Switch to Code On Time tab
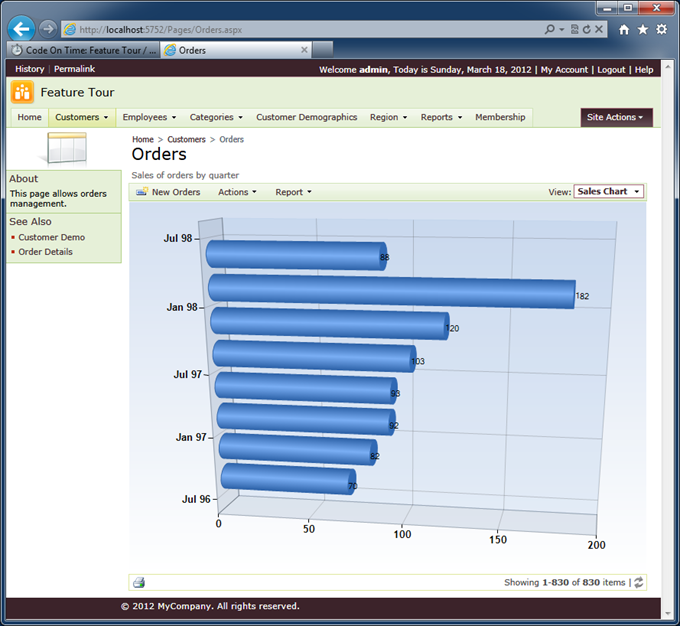The height and width of the screenshot is (626, 680). pos(82,50)
